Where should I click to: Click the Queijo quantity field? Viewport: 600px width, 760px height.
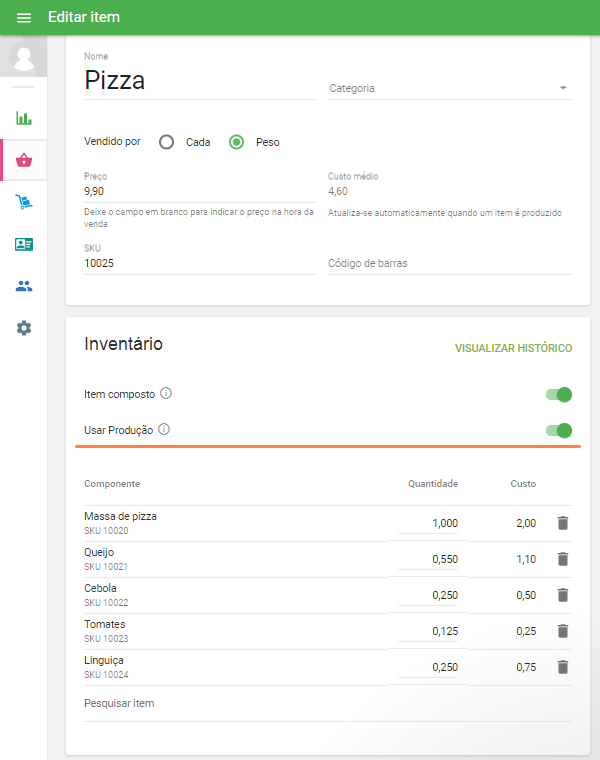[x=428, y=559]
